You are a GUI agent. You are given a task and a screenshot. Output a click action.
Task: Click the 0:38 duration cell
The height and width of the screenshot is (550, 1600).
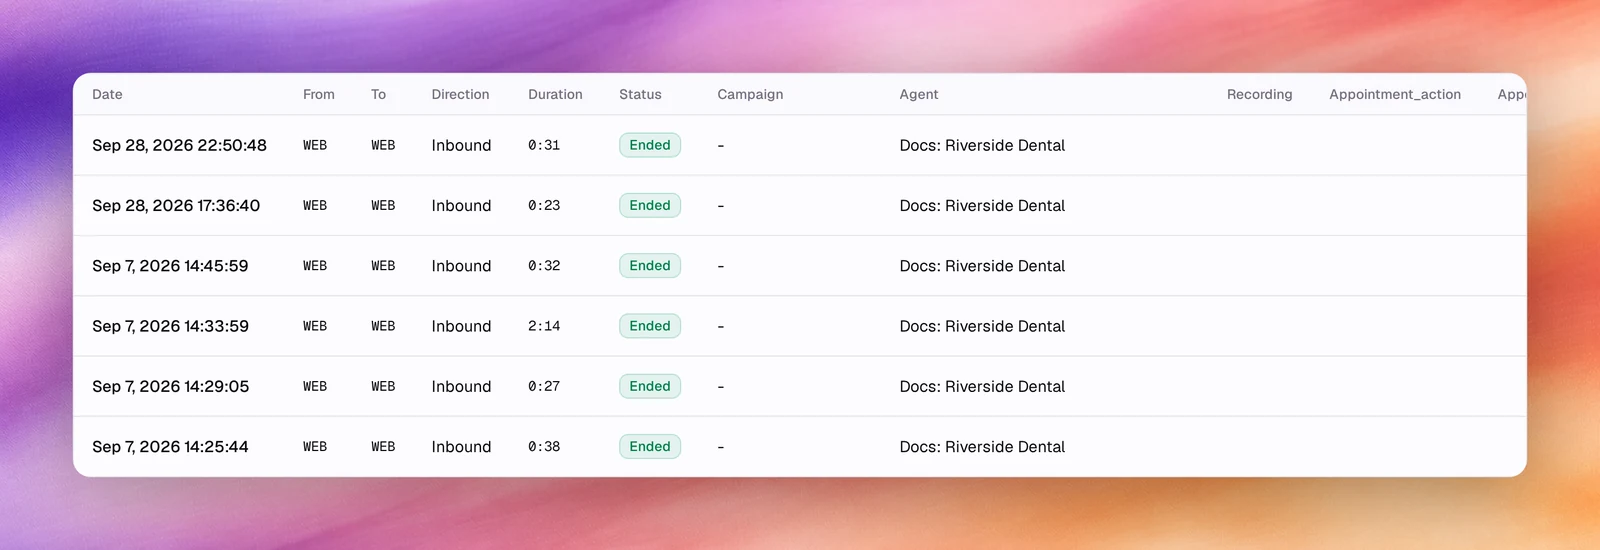coord(544,446)
